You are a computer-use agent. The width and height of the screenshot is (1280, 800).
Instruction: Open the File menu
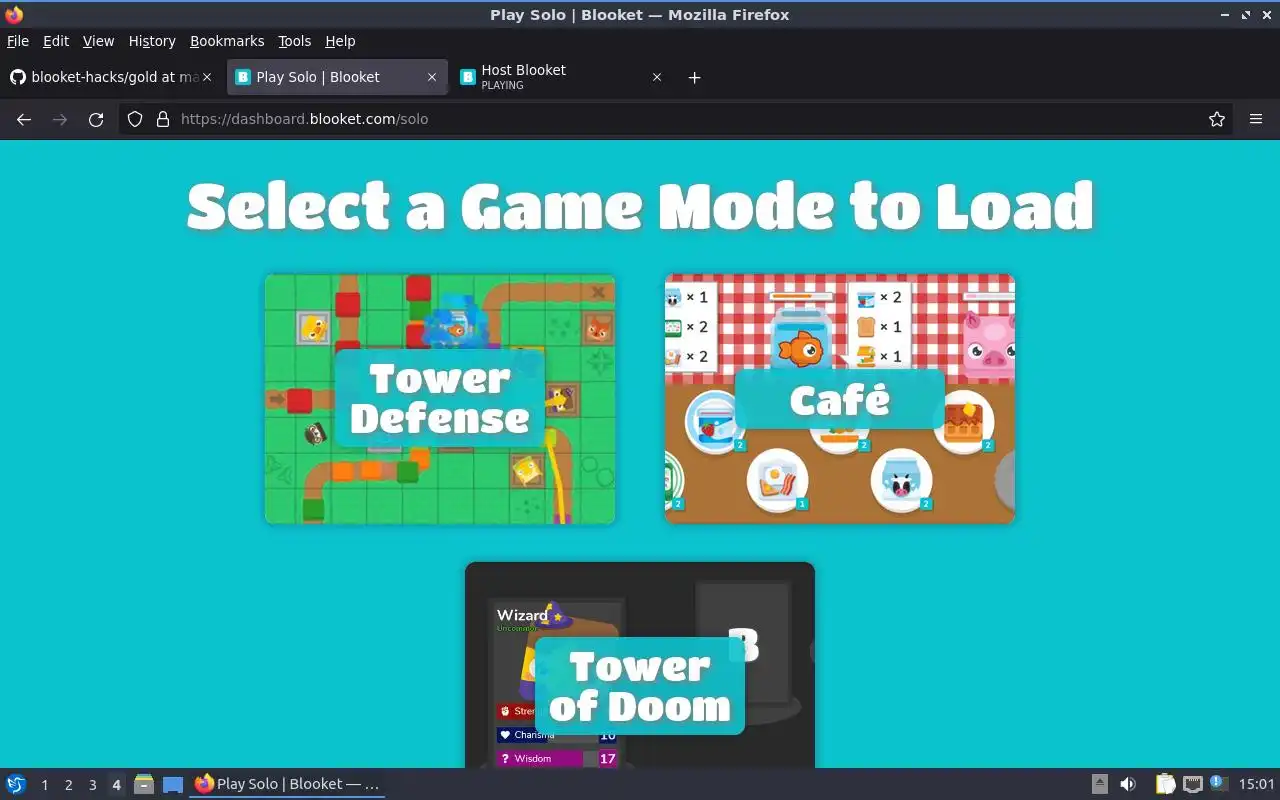click(x=18, y=41)
